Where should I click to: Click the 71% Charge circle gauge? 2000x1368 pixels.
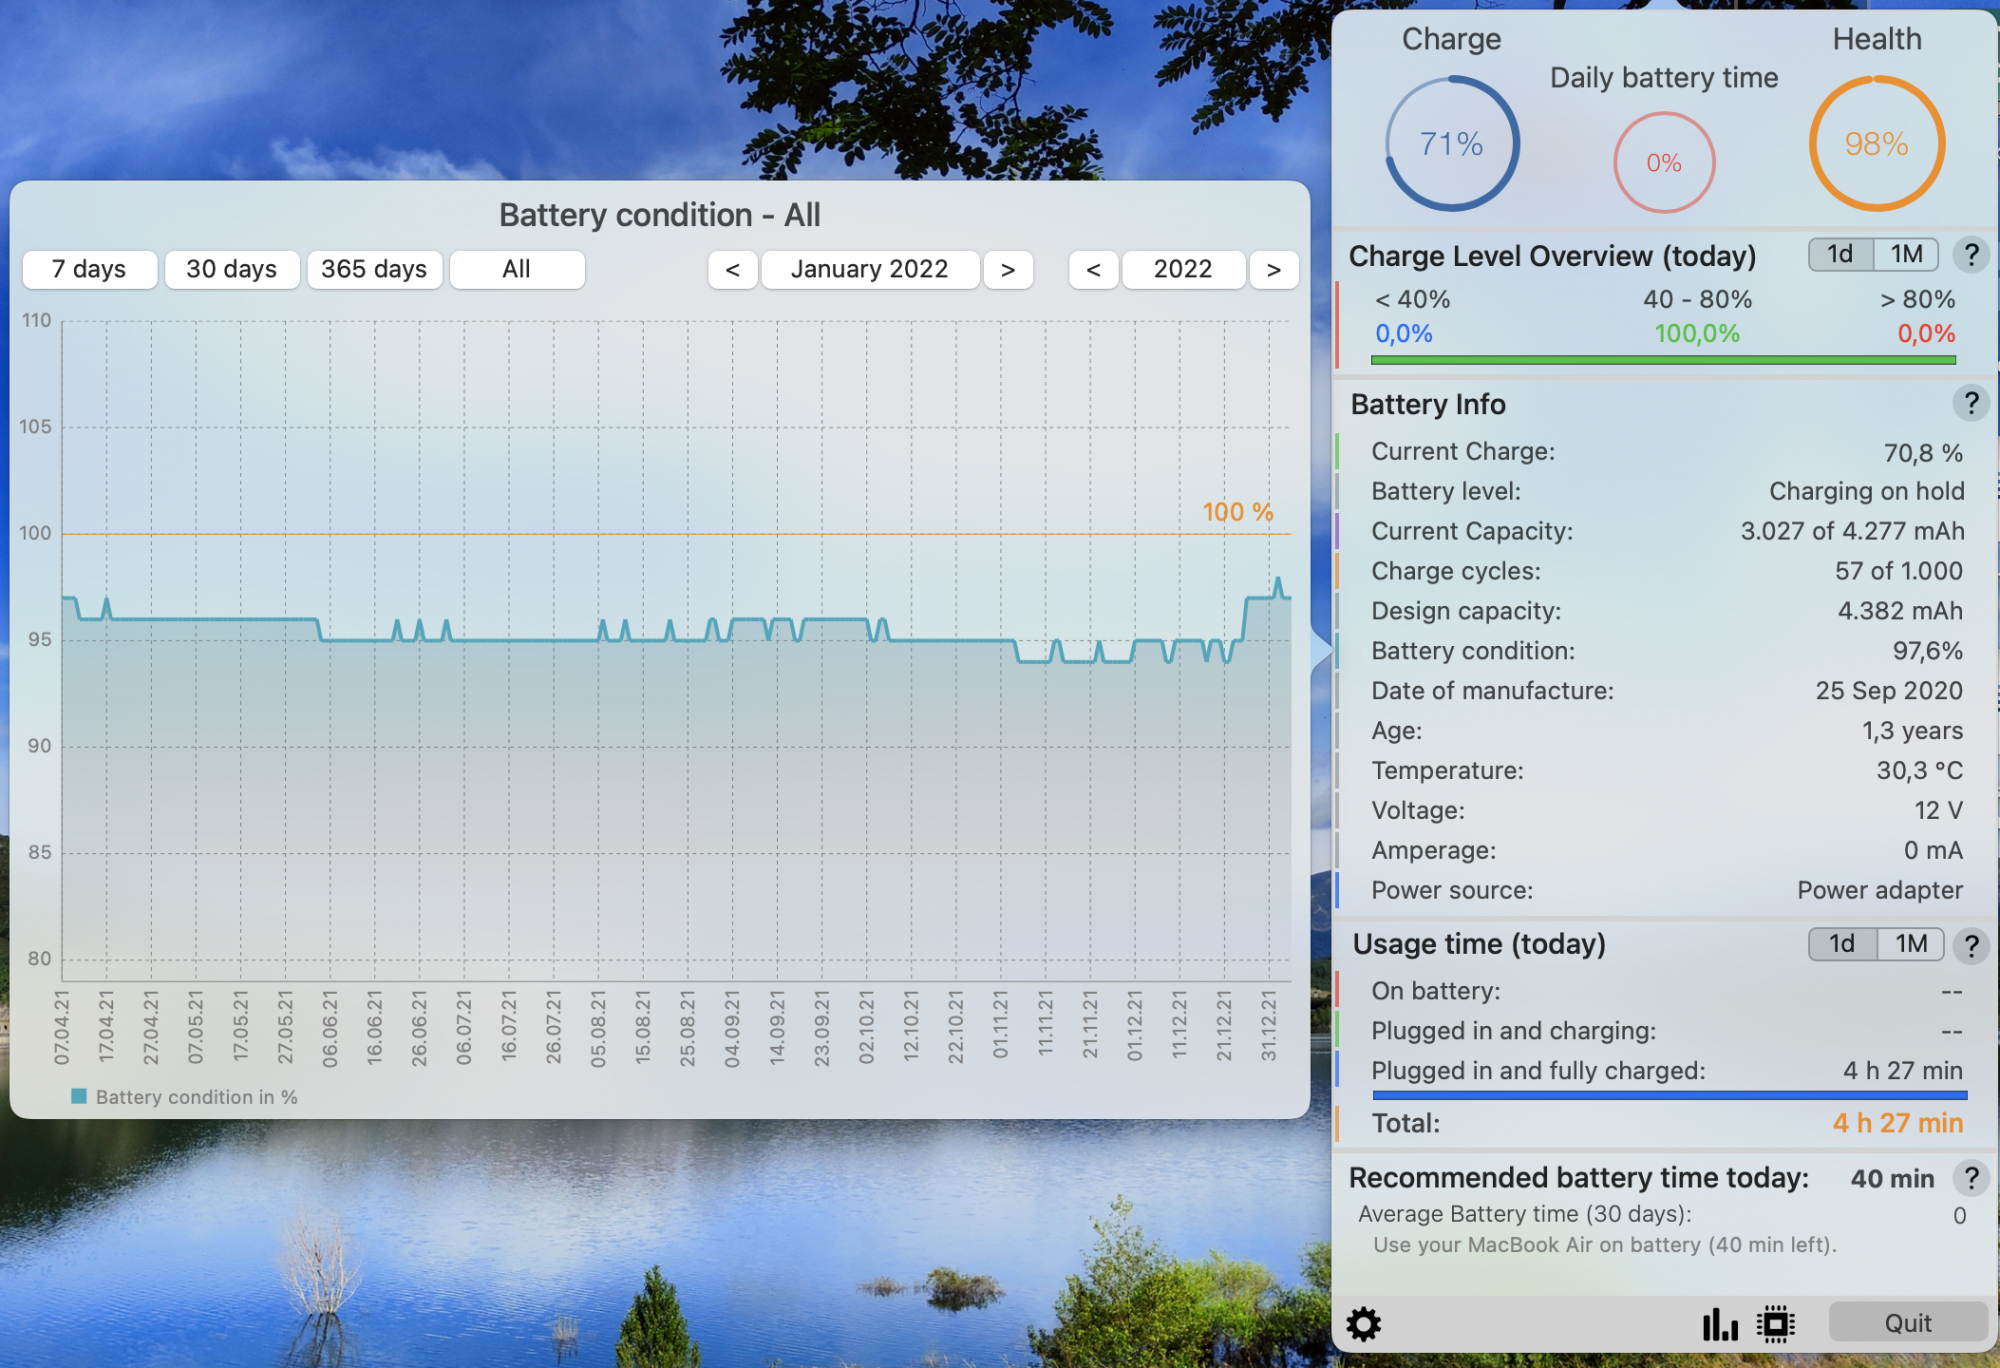click(x=1452, y=144)
